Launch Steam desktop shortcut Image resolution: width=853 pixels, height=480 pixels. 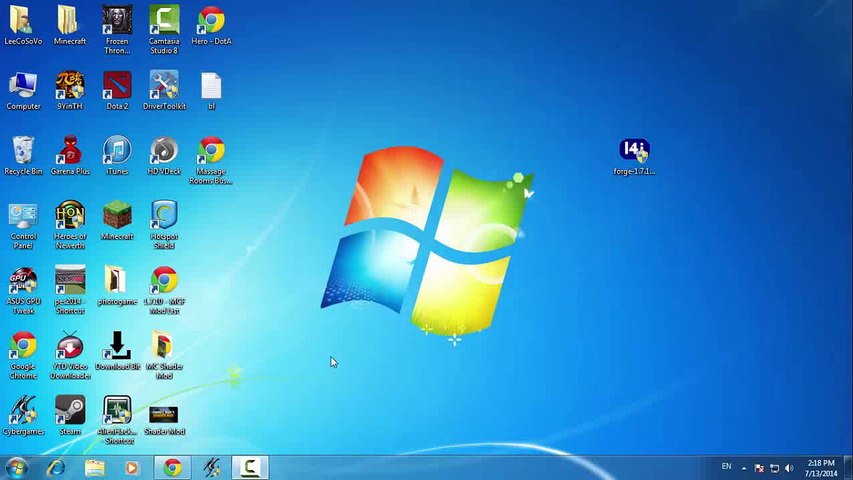pyautogui.click(x=70, y=416)
